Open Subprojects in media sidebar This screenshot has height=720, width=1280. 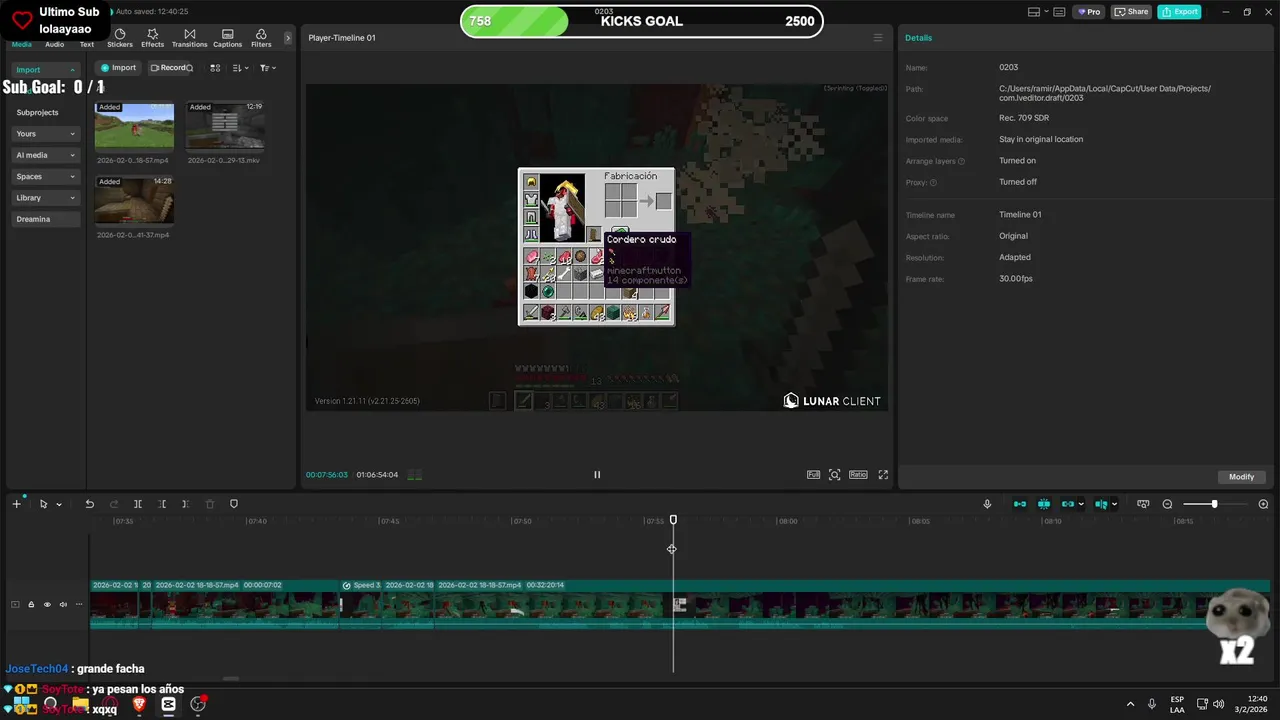click(38, 112)
